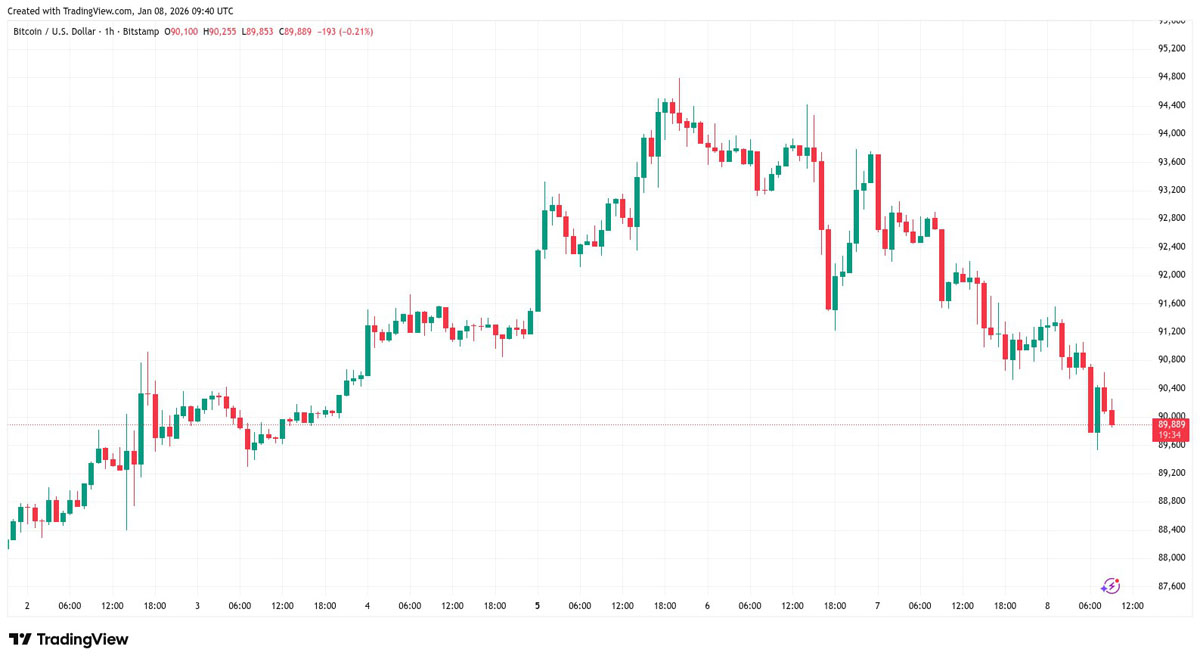The height and width of the screenshot is (662, 1200).
Task: Click the close price value C89,889
Action: point(295,32)
